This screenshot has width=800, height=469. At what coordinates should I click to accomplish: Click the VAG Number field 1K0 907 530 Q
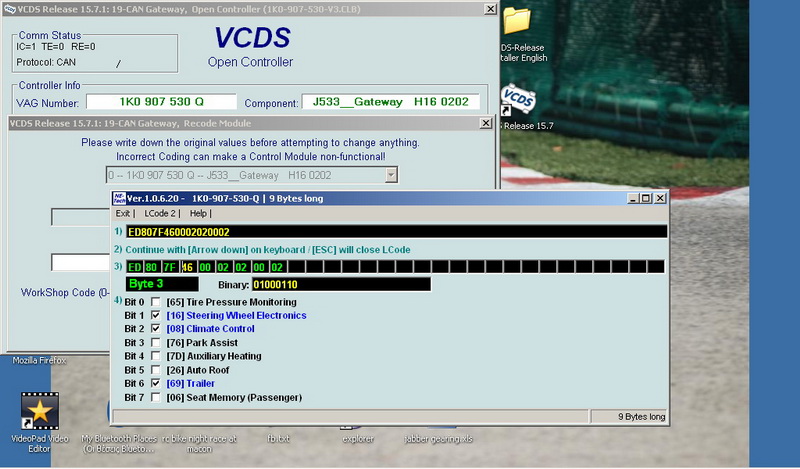click(161, 102)
